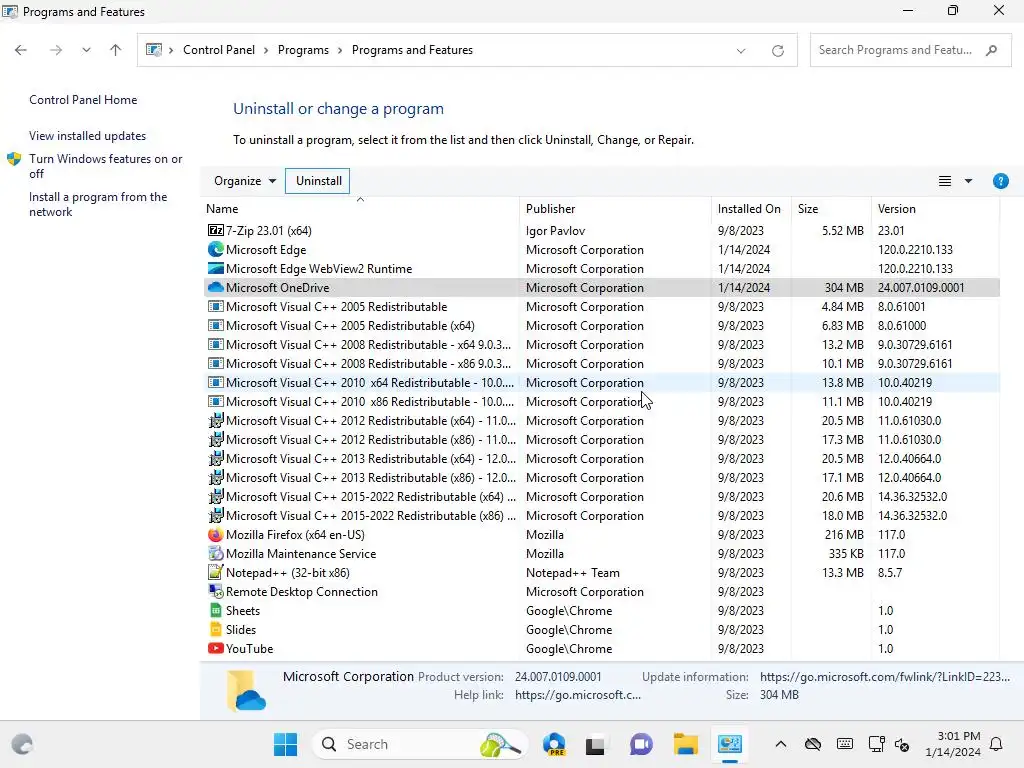Open the Organize dropdown menu

coord(245,181)
